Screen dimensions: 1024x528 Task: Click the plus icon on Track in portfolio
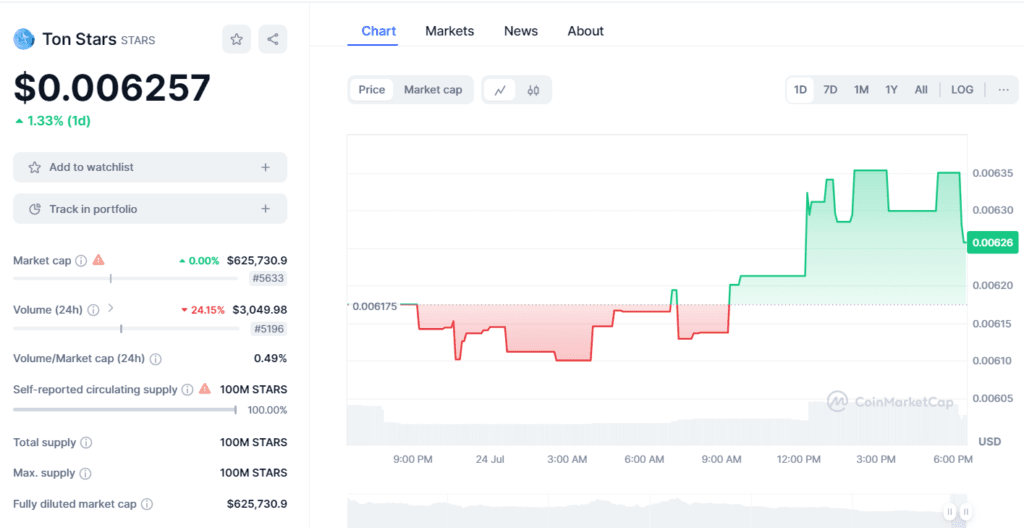click(266, 209)
